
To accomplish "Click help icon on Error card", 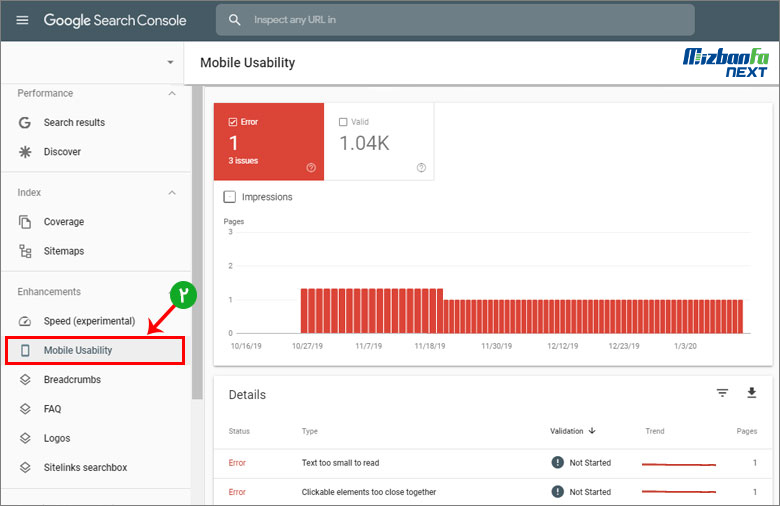I will point(311,168).
